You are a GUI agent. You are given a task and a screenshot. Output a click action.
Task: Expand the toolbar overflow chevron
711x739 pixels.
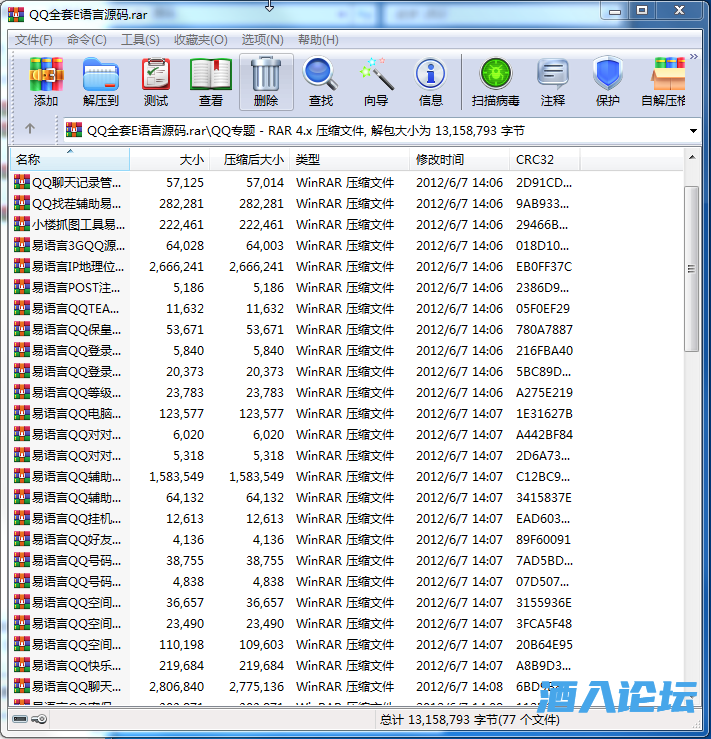[x=694, y=57]
